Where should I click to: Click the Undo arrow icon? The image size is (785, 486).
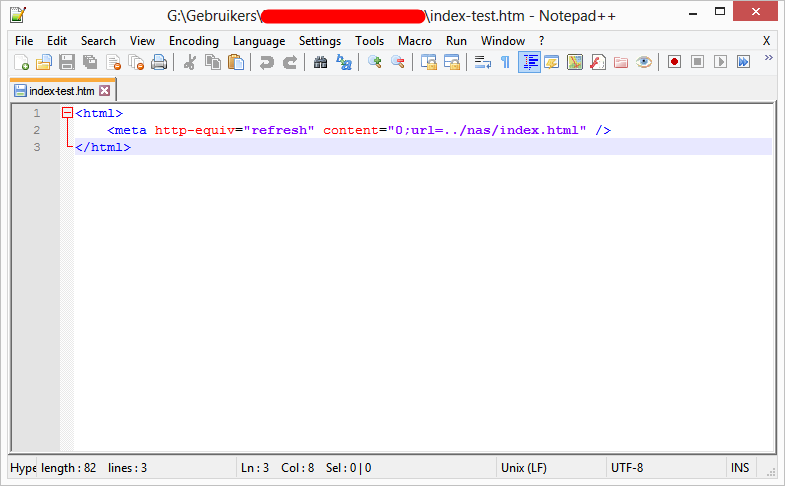266,62
